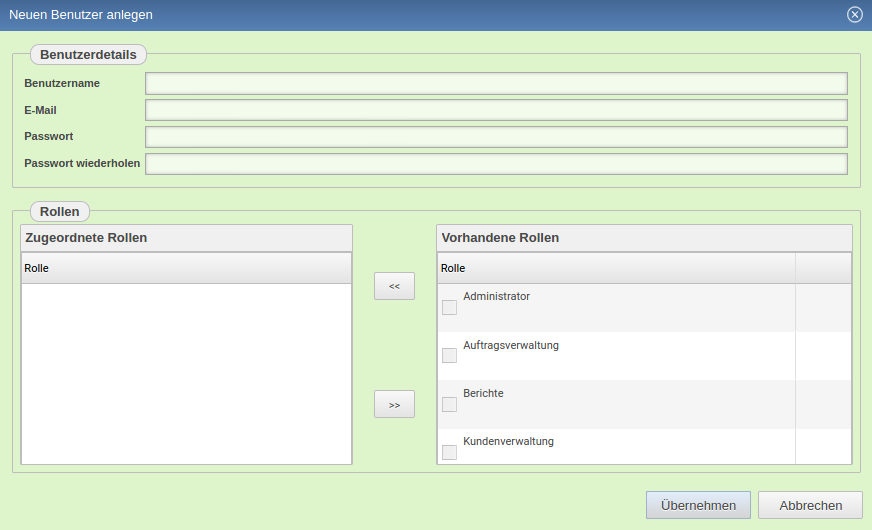Viewport: 872px width, 530px height.
Task: Click the Auftragsverwaltung role name
Action: point(511,346)
